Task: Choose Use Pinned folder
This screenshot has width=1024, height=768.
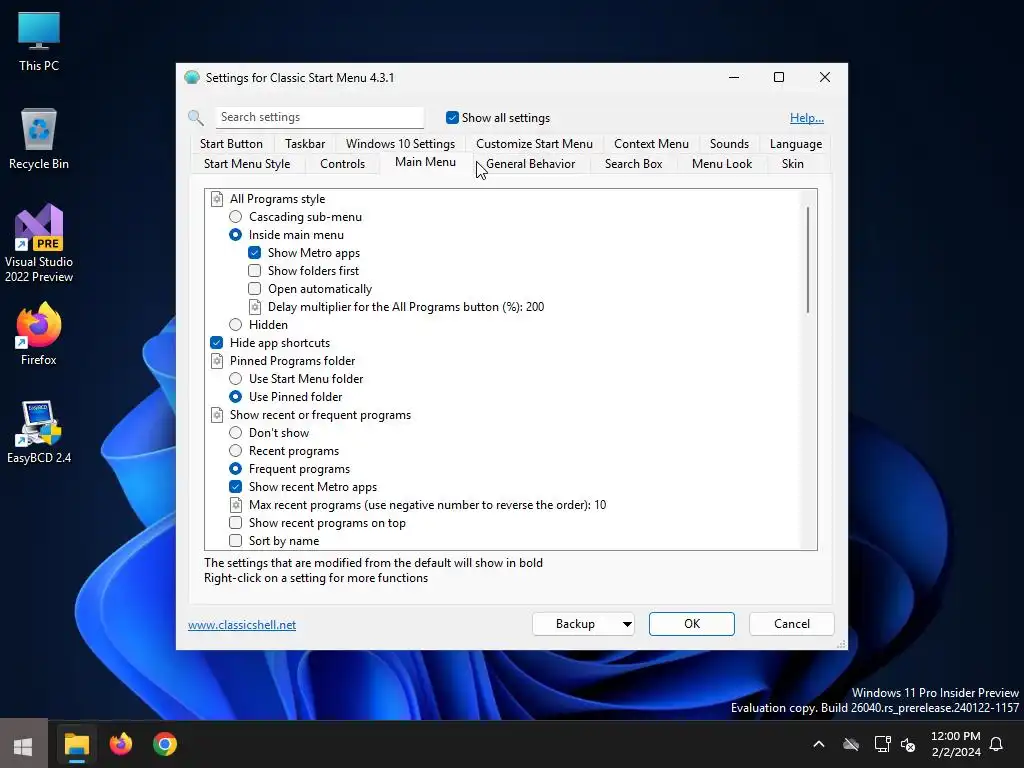Action: coord(235,397)
